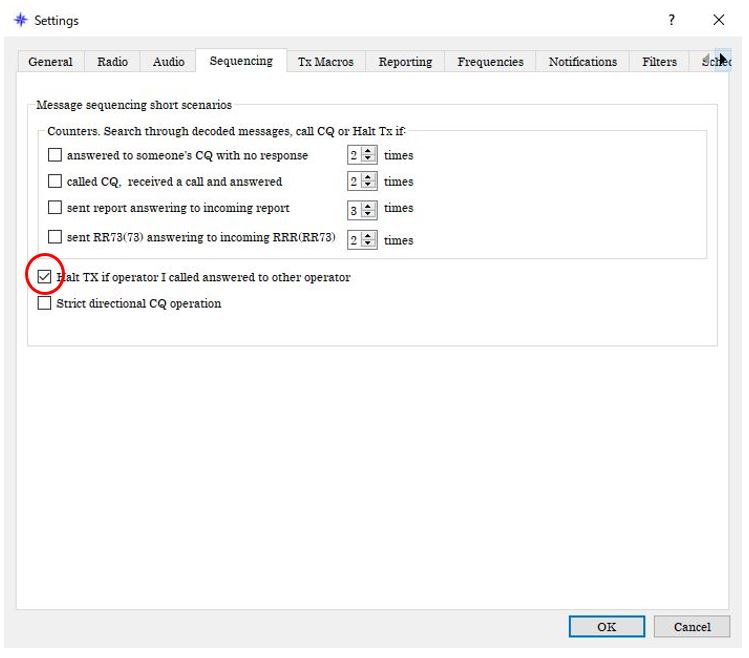Image resolution: width=749 pixels, height=658 pixels.
Task: Click spinner arrows for no-response counter
Action: pos(369,155)
